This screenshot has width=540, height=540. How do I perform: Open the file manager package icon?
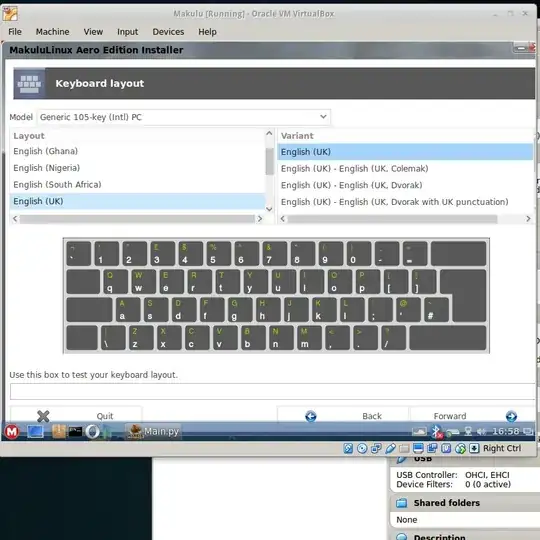coord(59,431)
